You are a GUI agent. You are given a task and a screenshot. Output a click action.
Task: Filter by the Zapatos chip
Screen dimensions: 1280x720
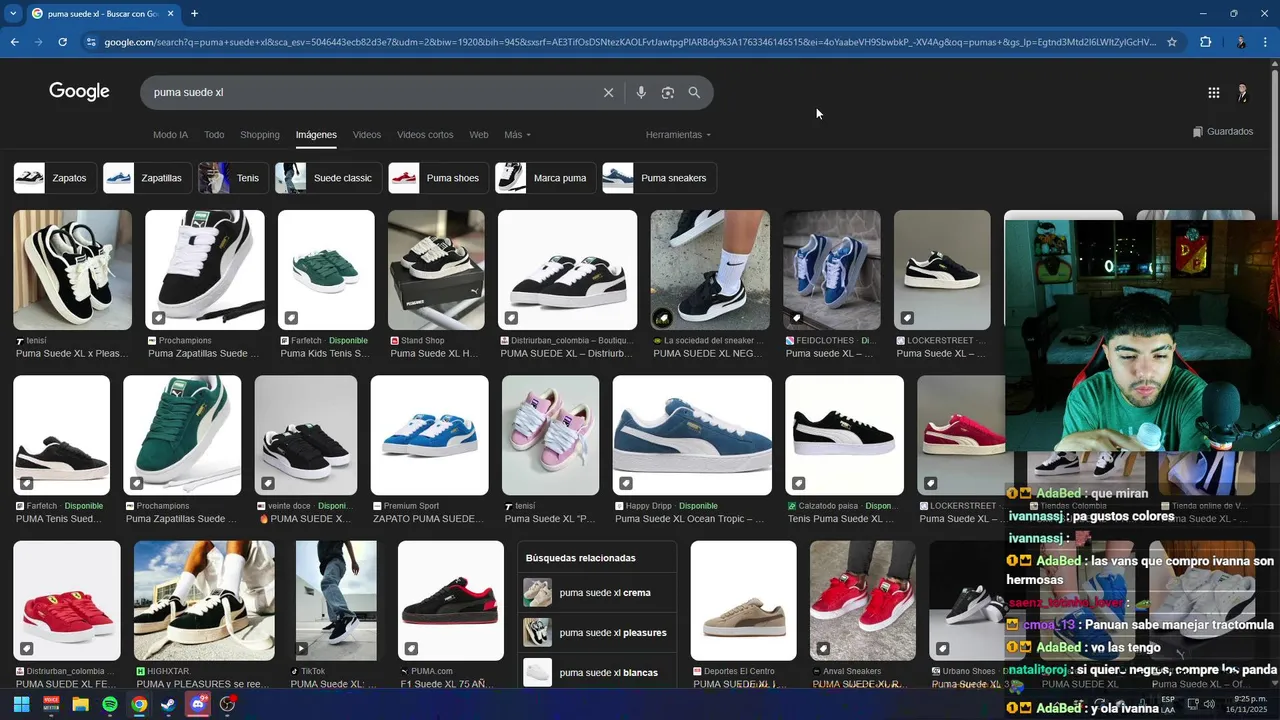point(55,178)
